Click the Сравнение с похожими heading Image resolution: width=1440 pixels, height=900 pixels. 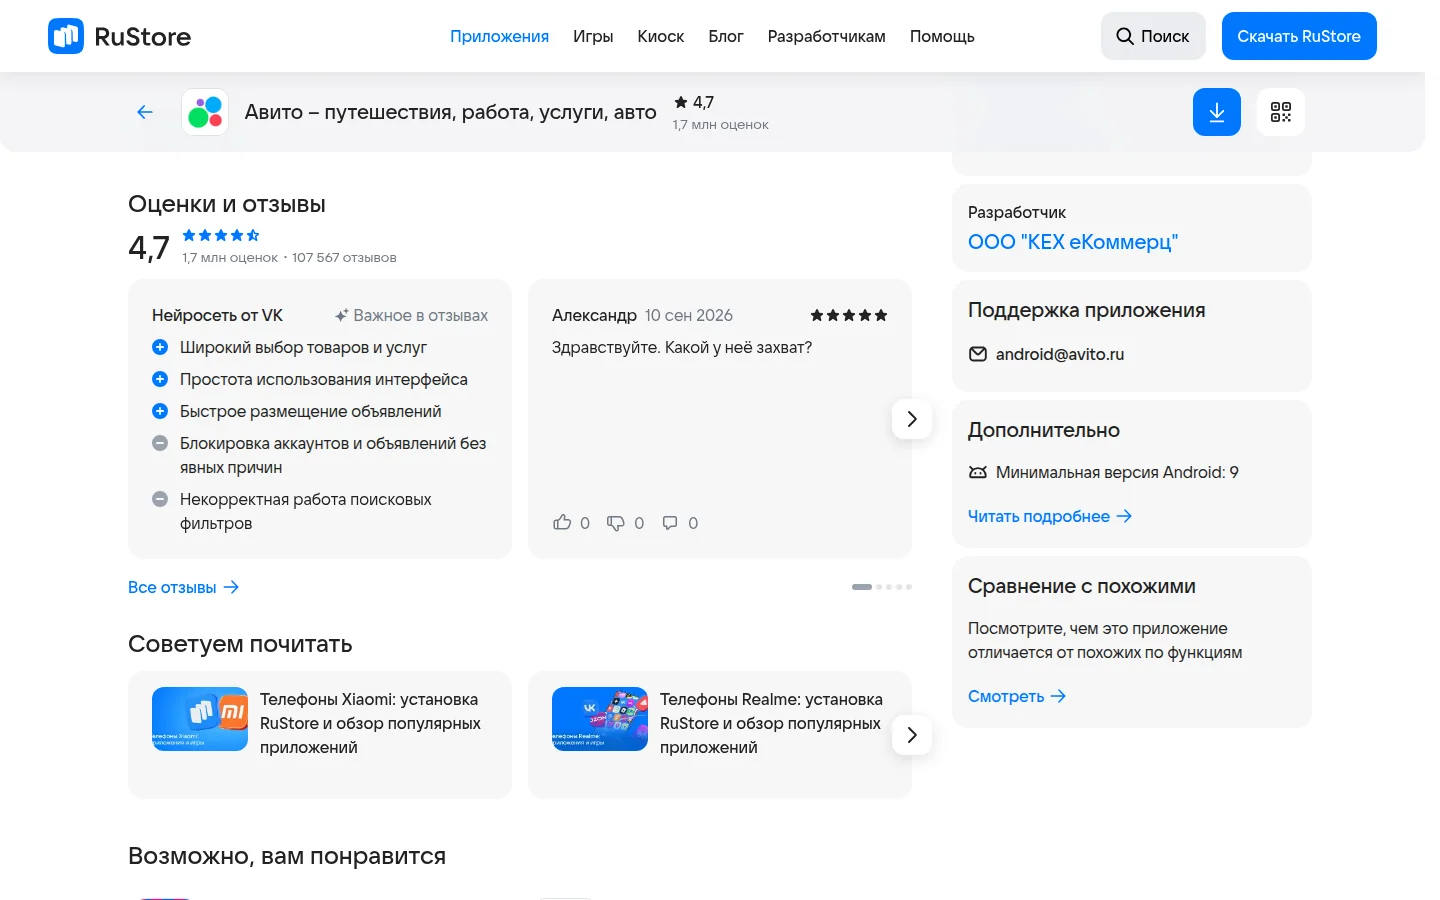coord(1082,586)
